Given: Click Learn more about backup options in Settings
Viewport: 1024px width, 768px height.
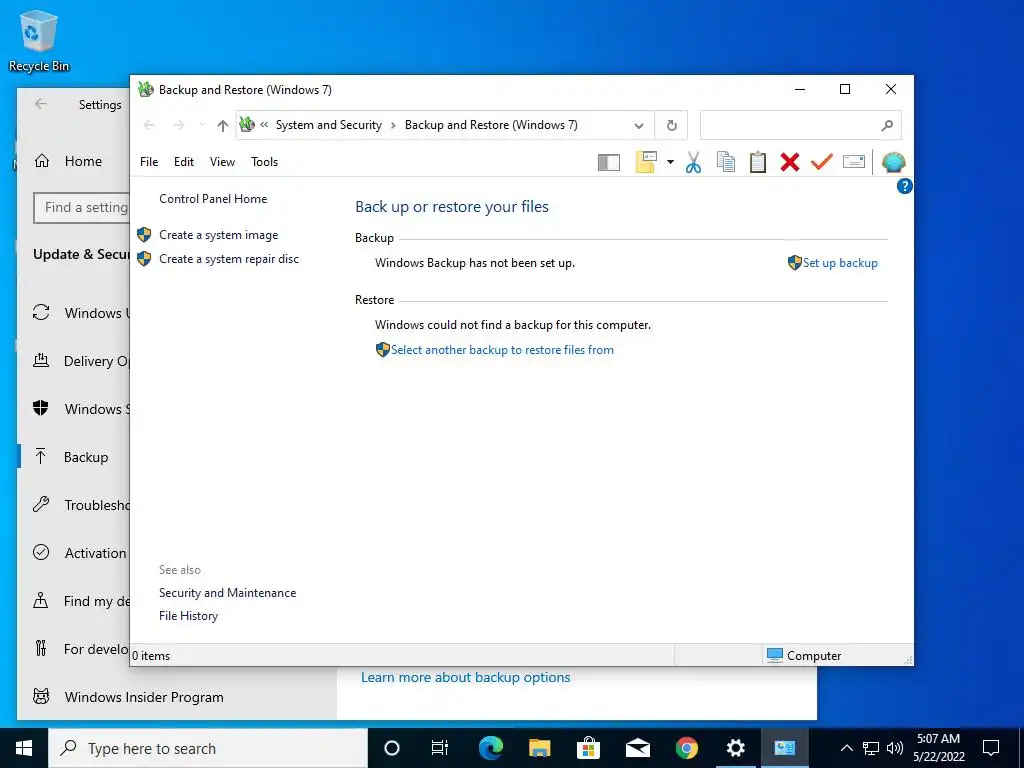Looking at the screenshot, I should pyautogui.click(x=466, y=678).
